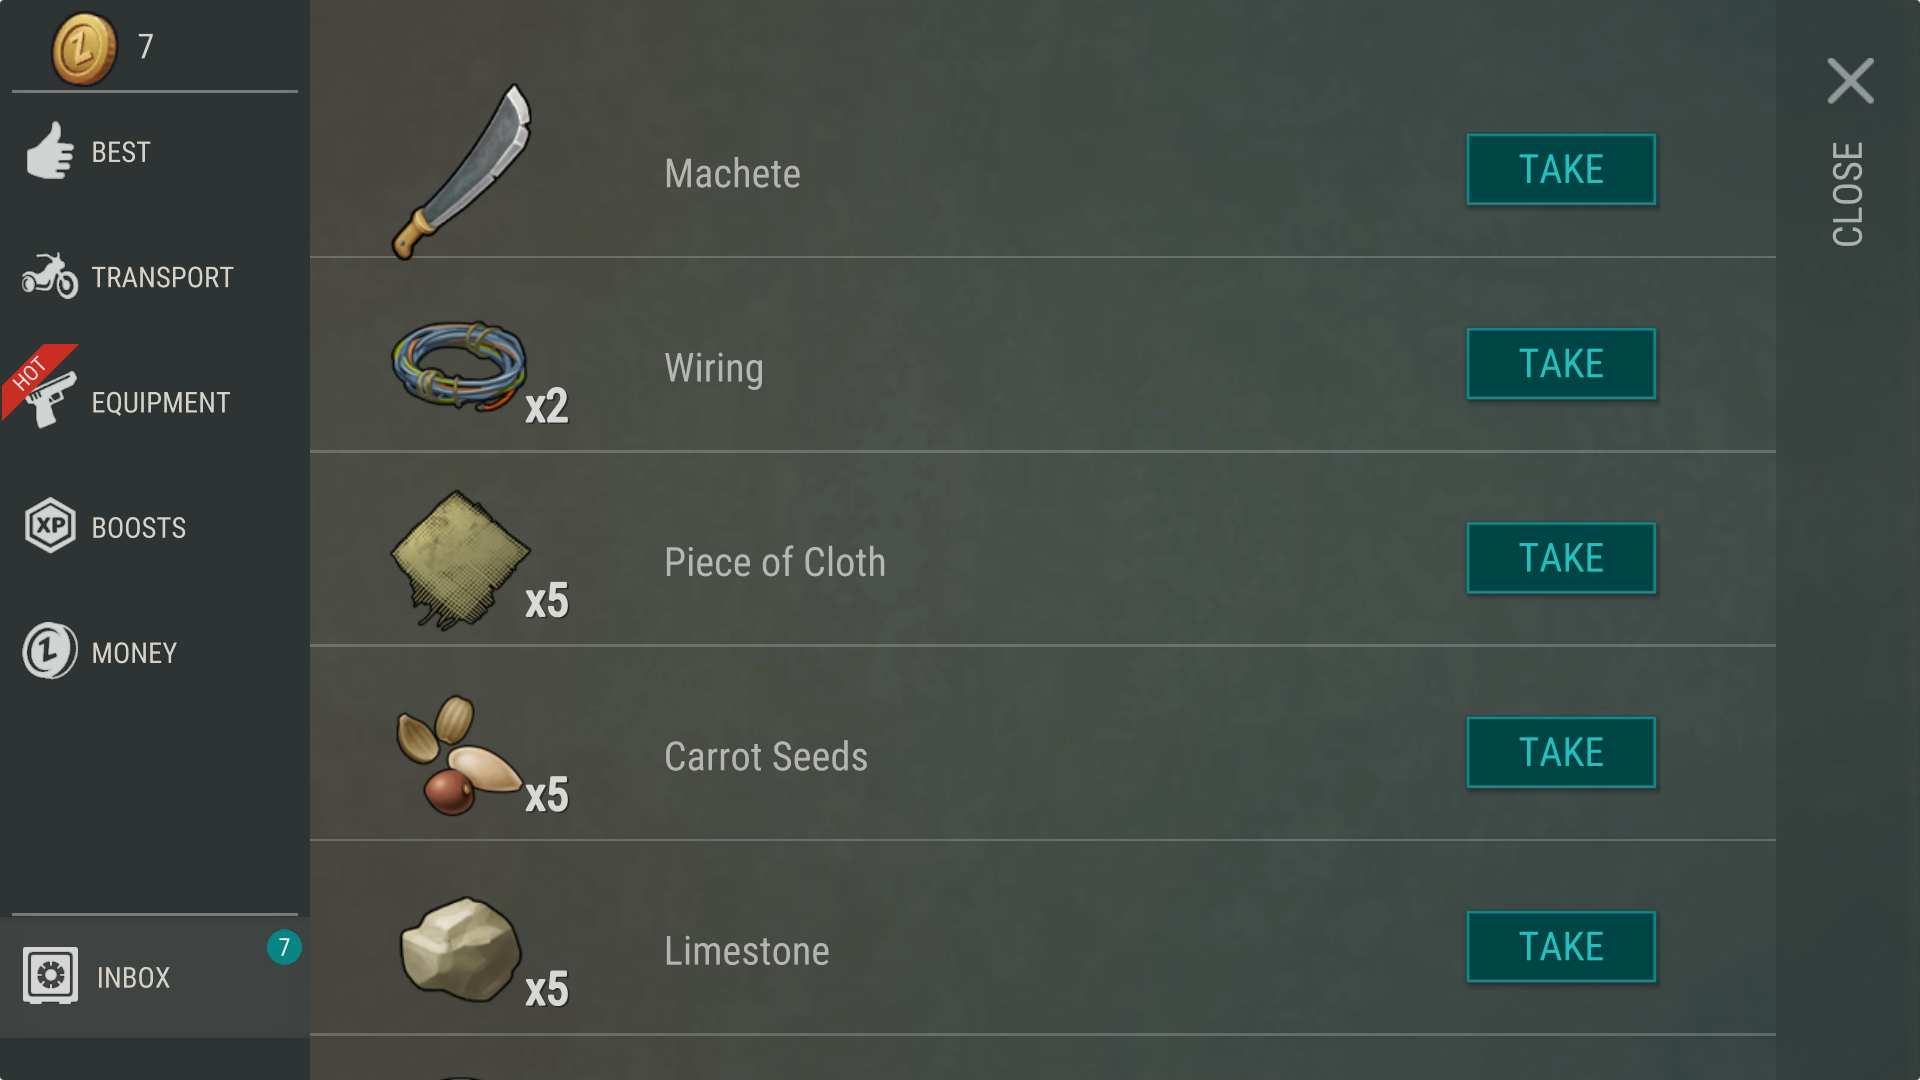The image size is (1920, 1080).
Task: Click the gold coin currency icon
Action: point(84,48)
